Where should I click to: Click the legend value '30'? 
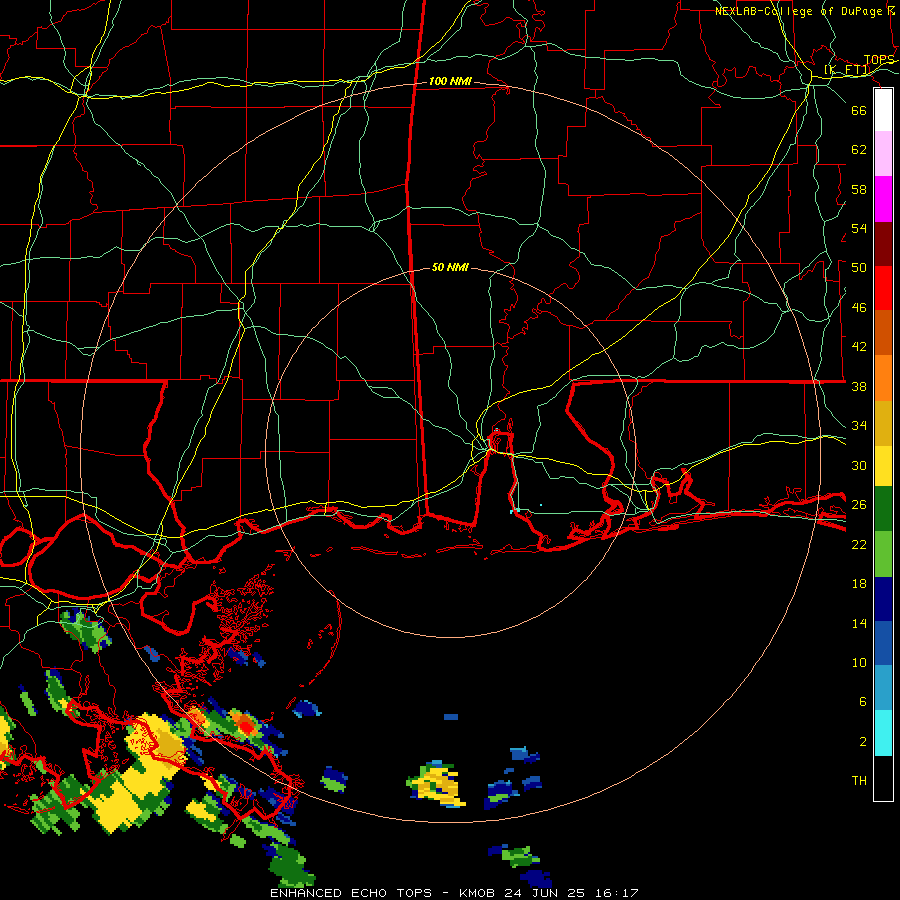pos(859,465)
